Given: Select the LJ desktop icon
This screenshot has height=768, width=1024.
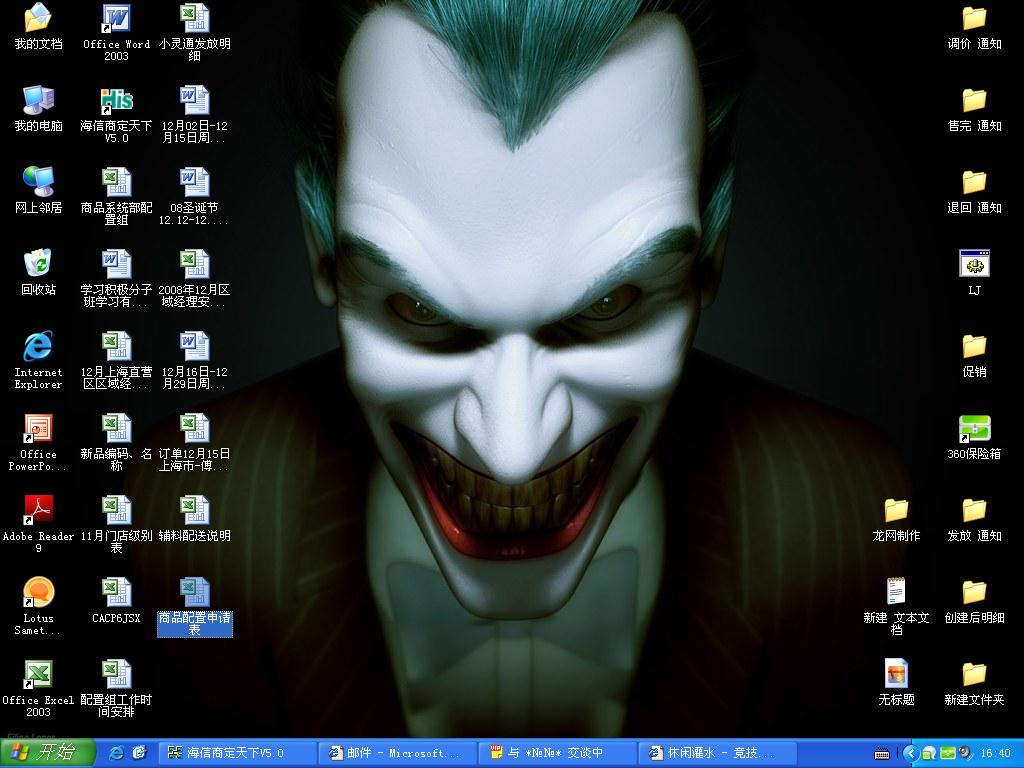Looking at the screenshot, I should click(x=974, y=265).
